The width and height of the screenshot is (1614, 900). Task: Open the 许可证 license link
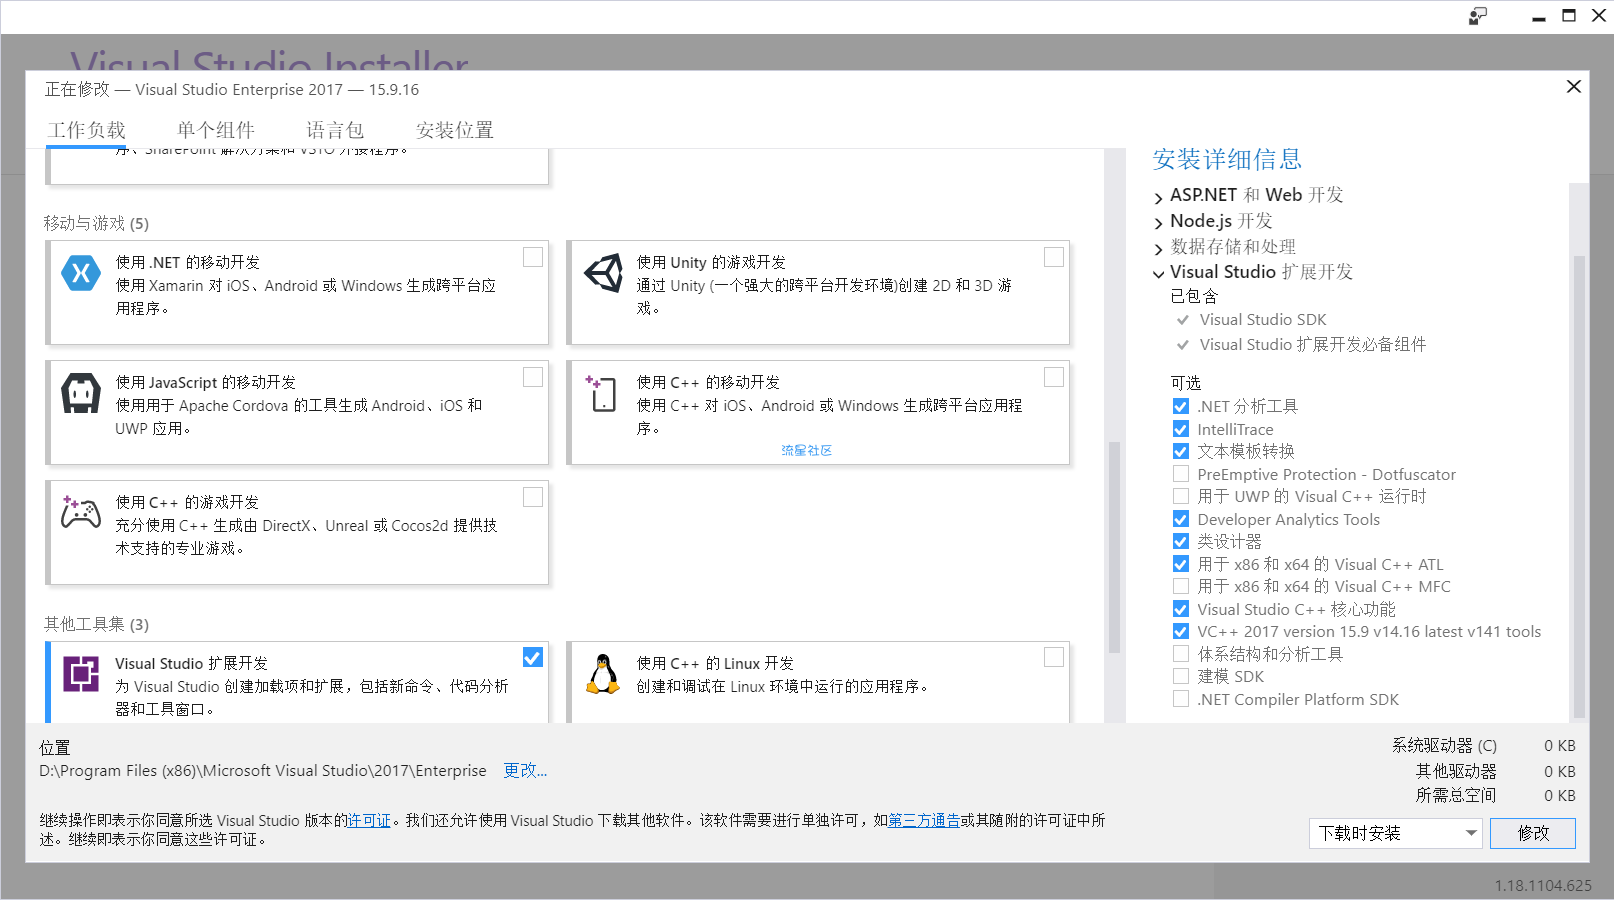coord(369,820)
